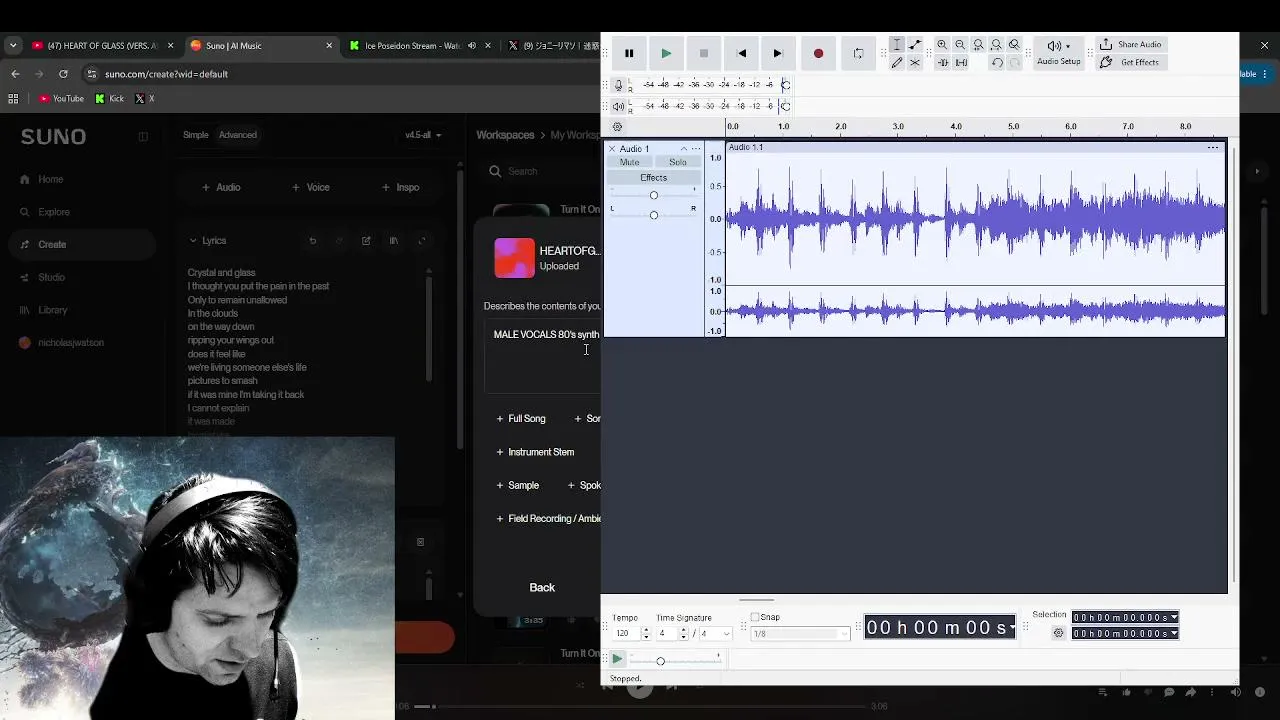Switch to the Ice Poseidon Stream tab

(421, 45)
